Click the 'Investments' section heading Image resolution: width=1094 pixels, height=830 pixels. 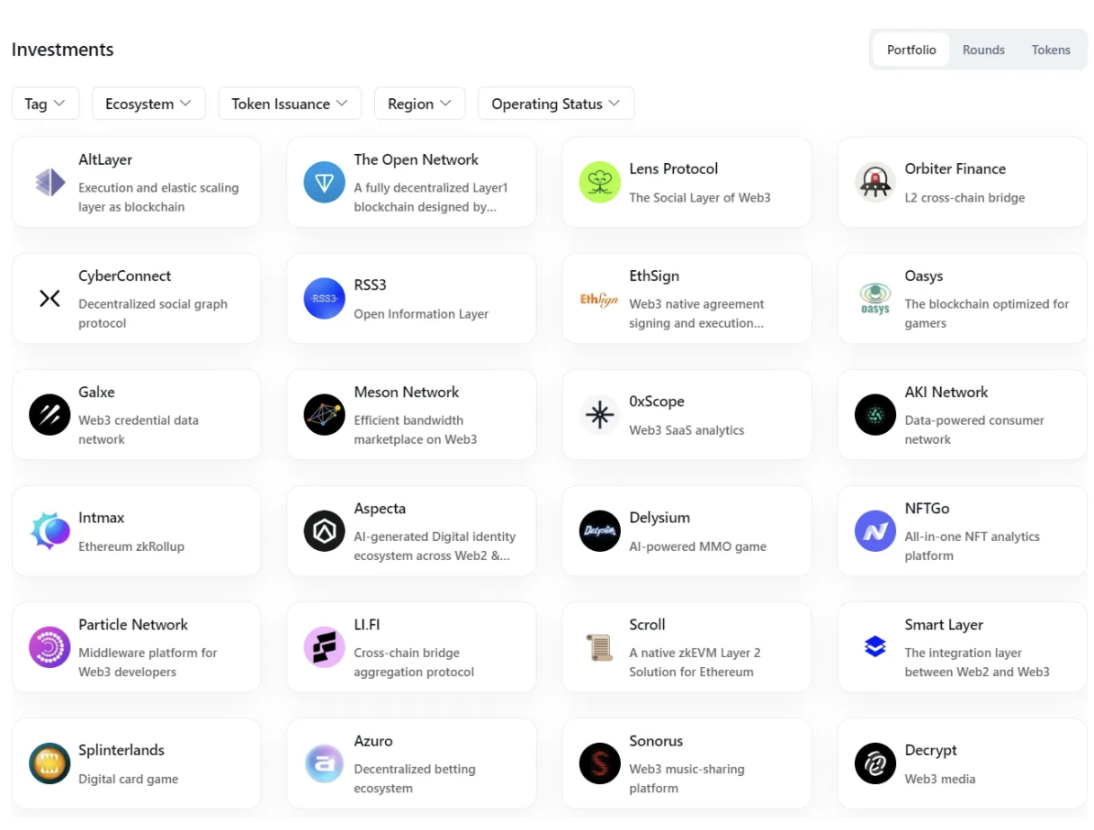click(62, 50)
